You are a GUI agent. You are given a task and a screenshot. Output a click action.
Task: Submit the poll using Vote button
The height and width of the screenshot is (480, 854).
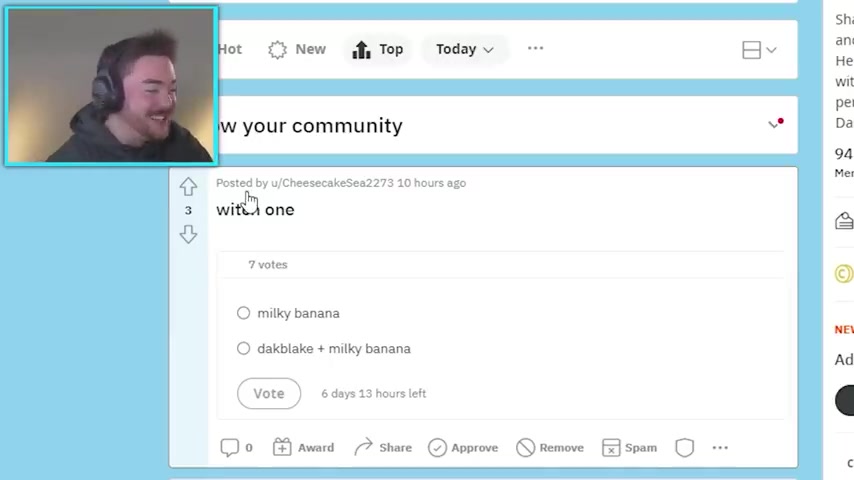(269, 393)
